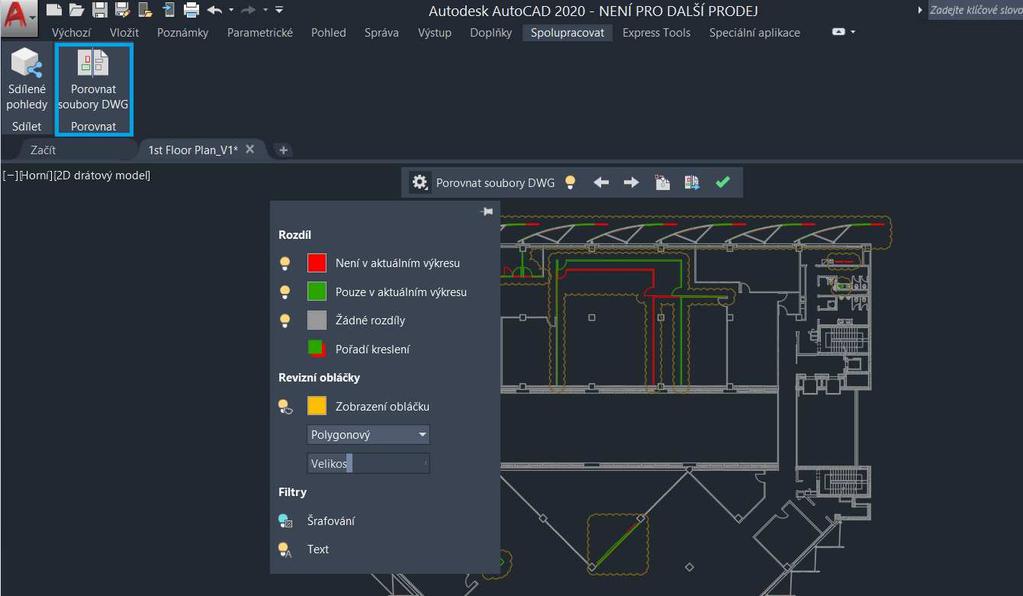1023x596 pixels.
Task: Go to next difference arrow
Action: click(631, 183)
